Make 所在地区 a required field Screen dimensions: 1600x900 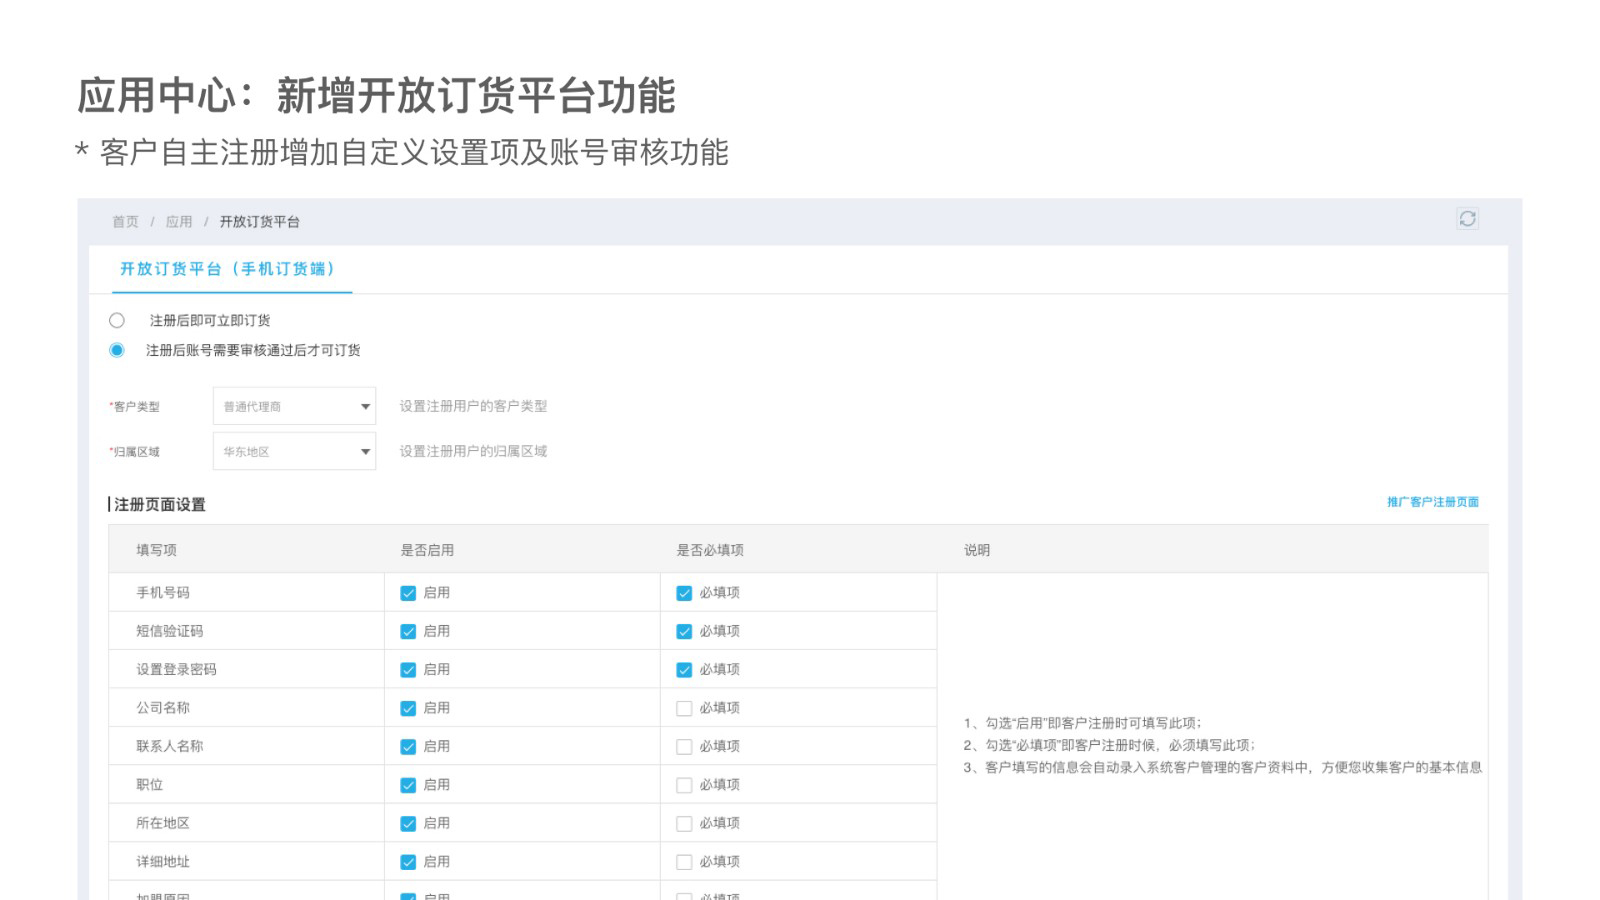click(684, 824)
